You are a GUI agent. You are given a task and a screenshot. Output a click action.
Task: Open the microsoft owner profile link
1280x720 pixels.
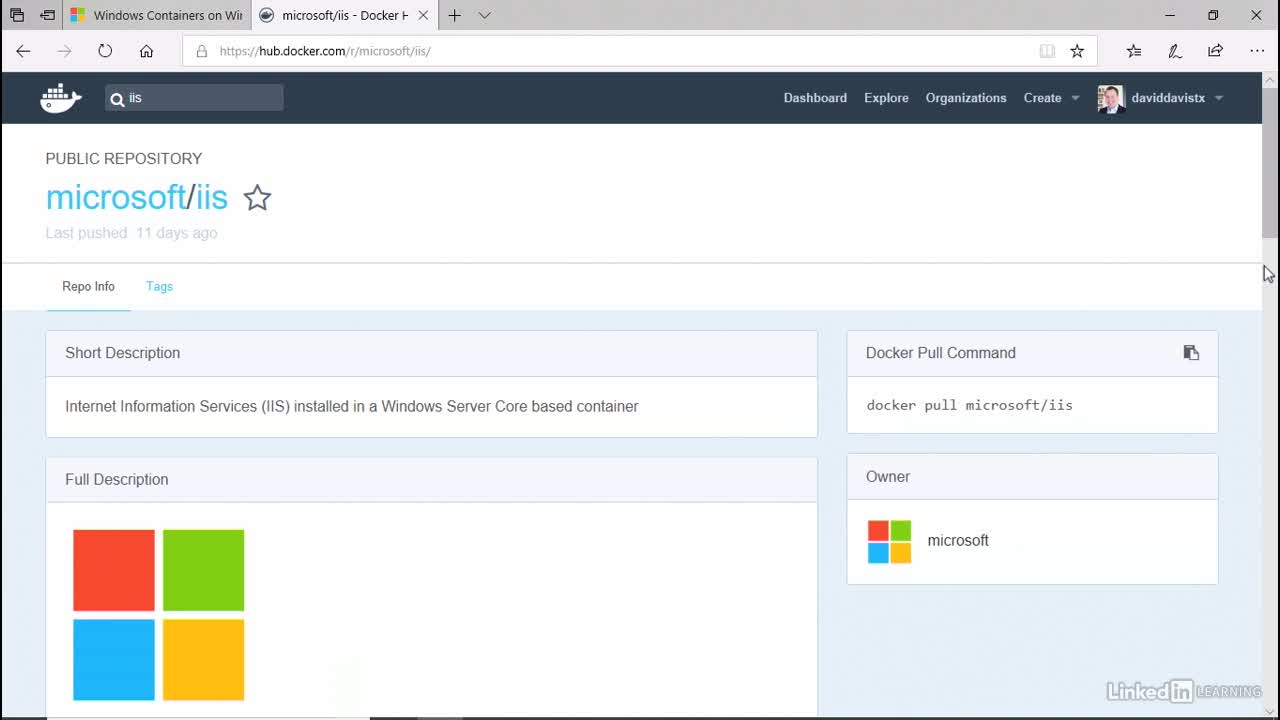[958, 541]
